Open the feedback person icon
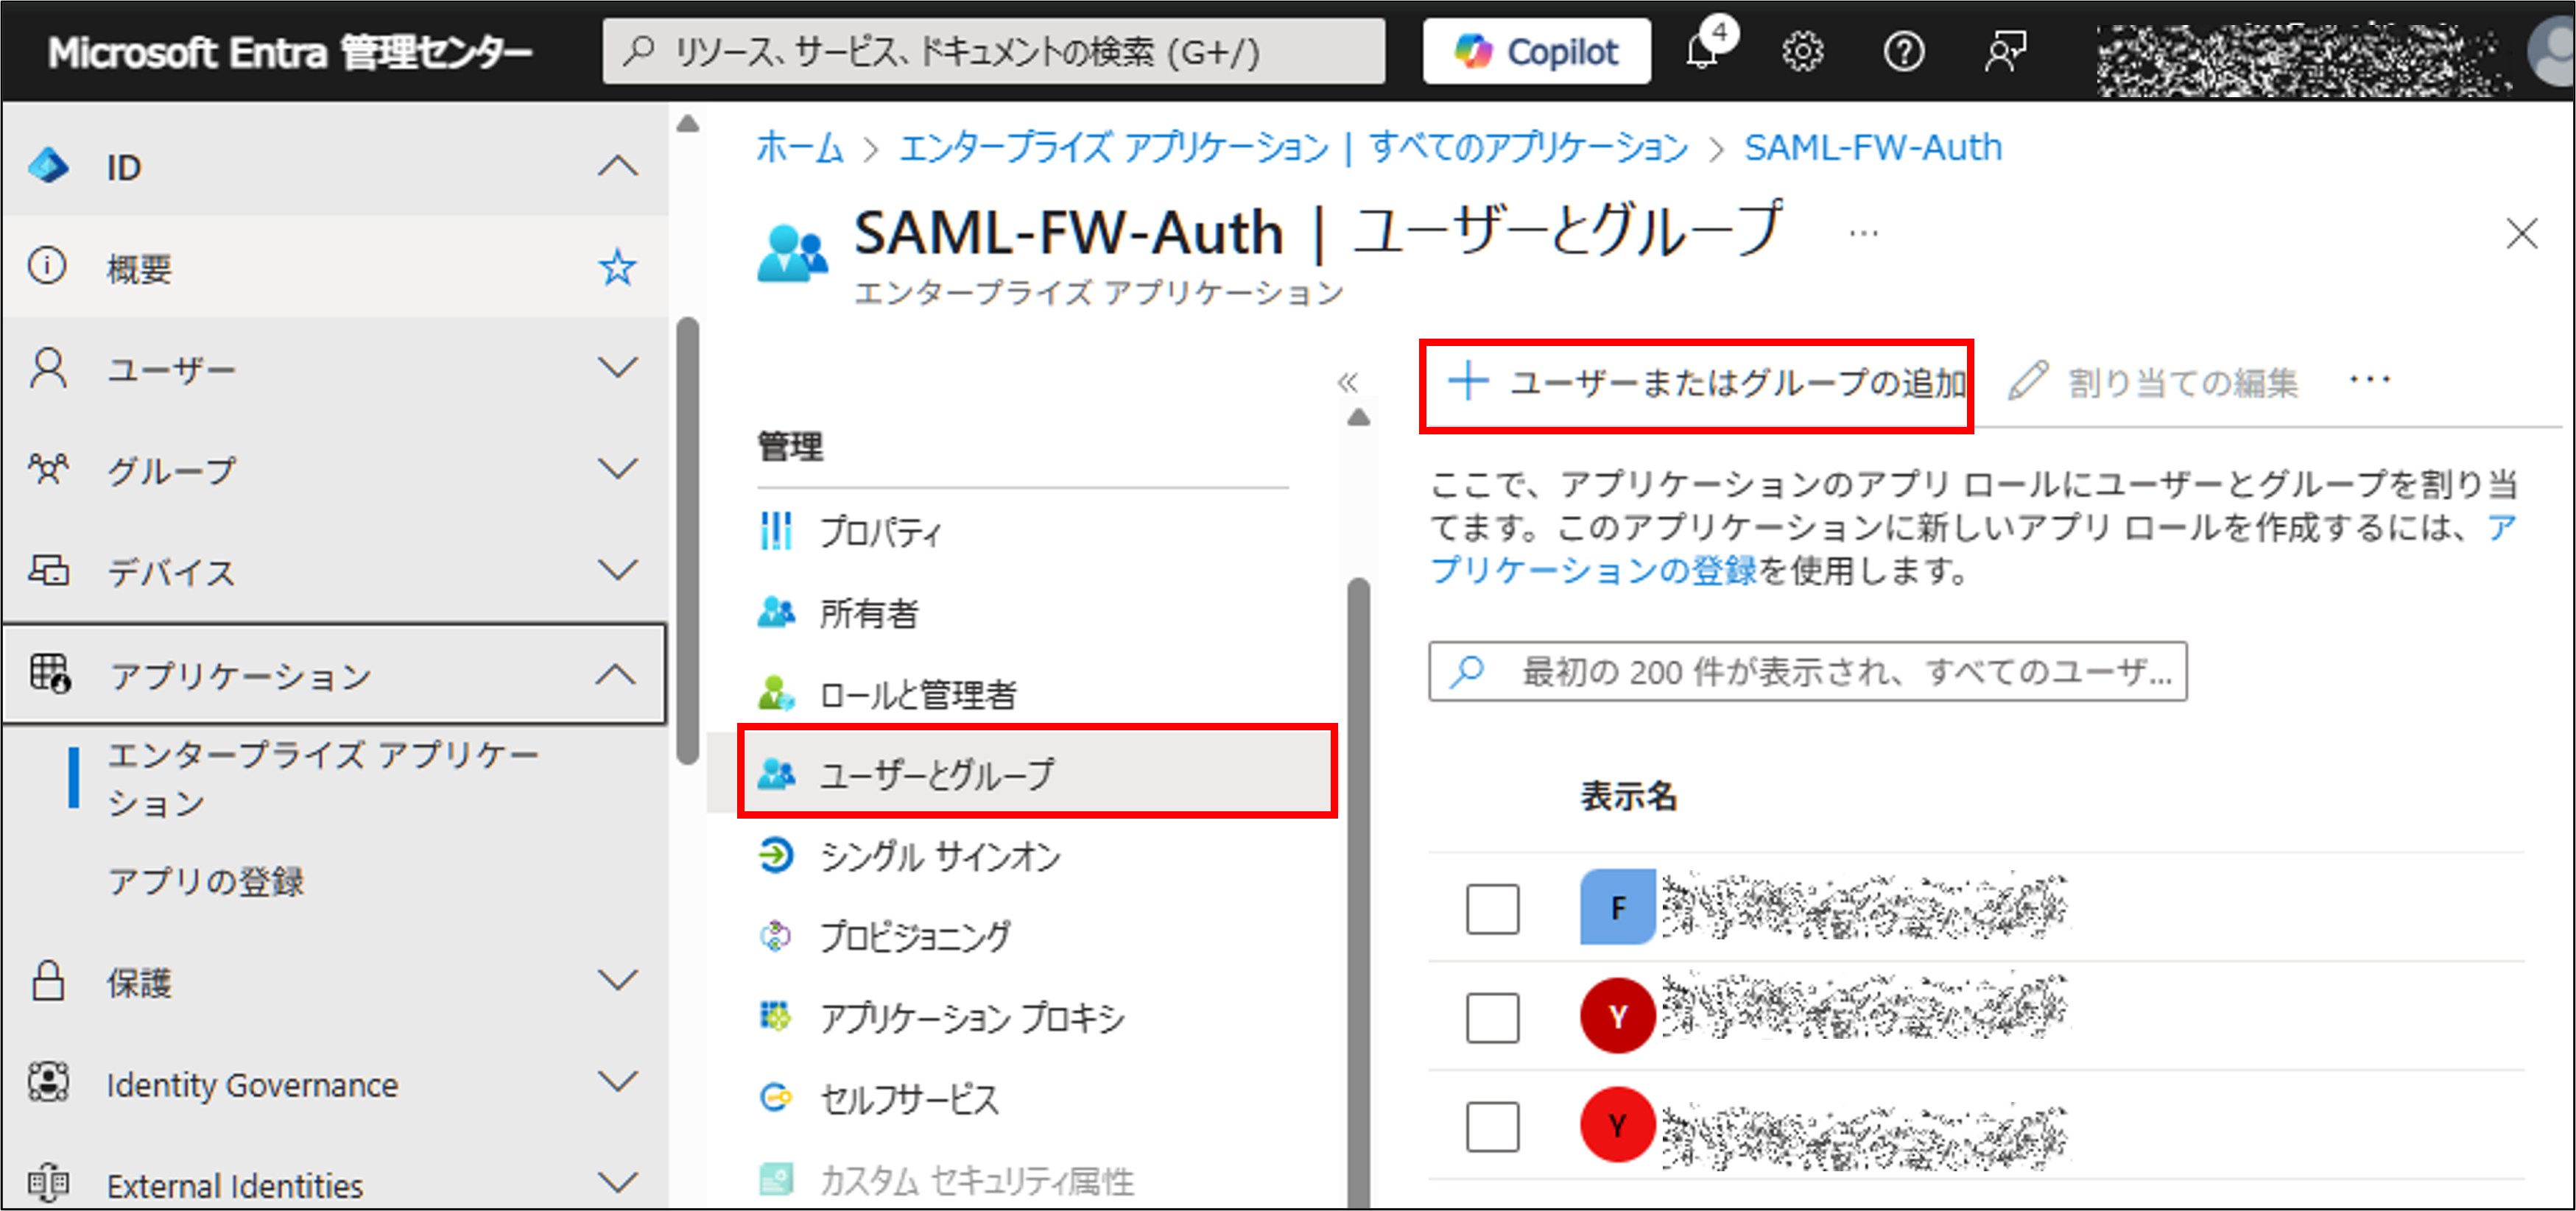The height and width of the screenshot is (1211, 2576). pyautogui.click(x=2005, y=52)
